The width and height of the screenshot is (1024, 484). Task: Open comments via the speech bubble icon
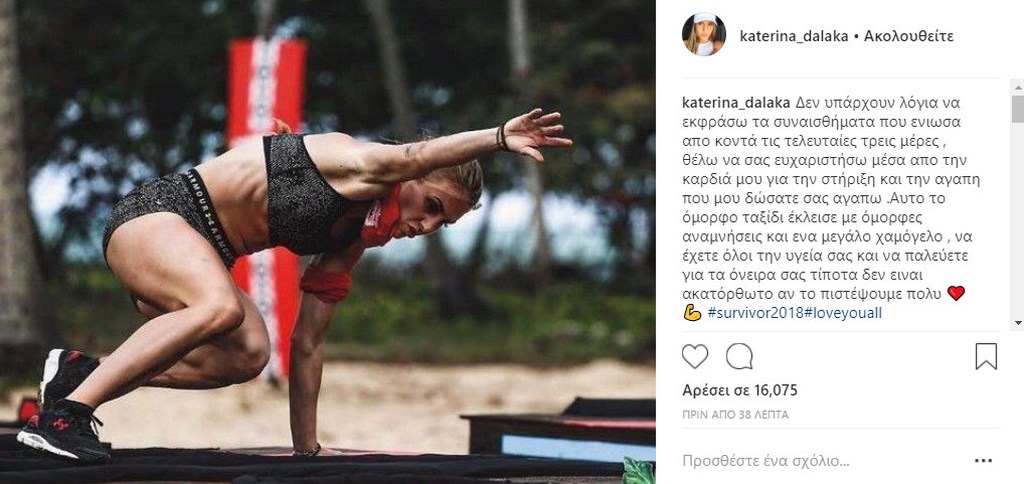739,357
